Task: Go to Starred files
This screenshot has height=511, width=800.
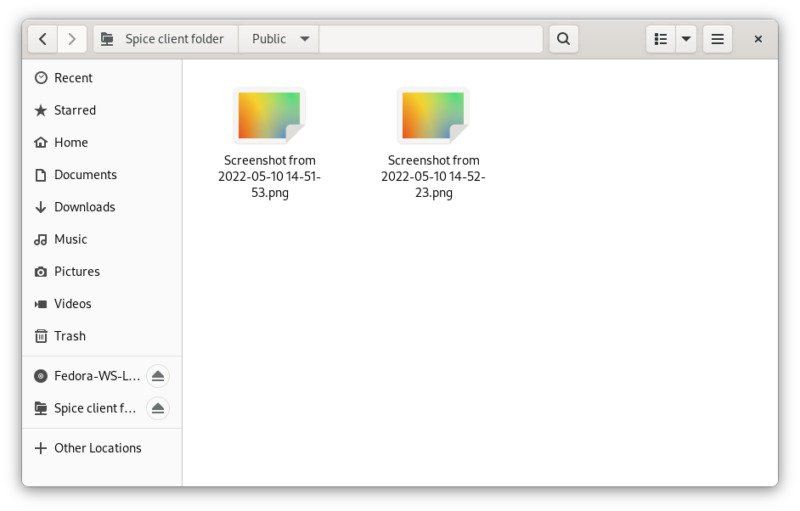Action: [74, 110]
